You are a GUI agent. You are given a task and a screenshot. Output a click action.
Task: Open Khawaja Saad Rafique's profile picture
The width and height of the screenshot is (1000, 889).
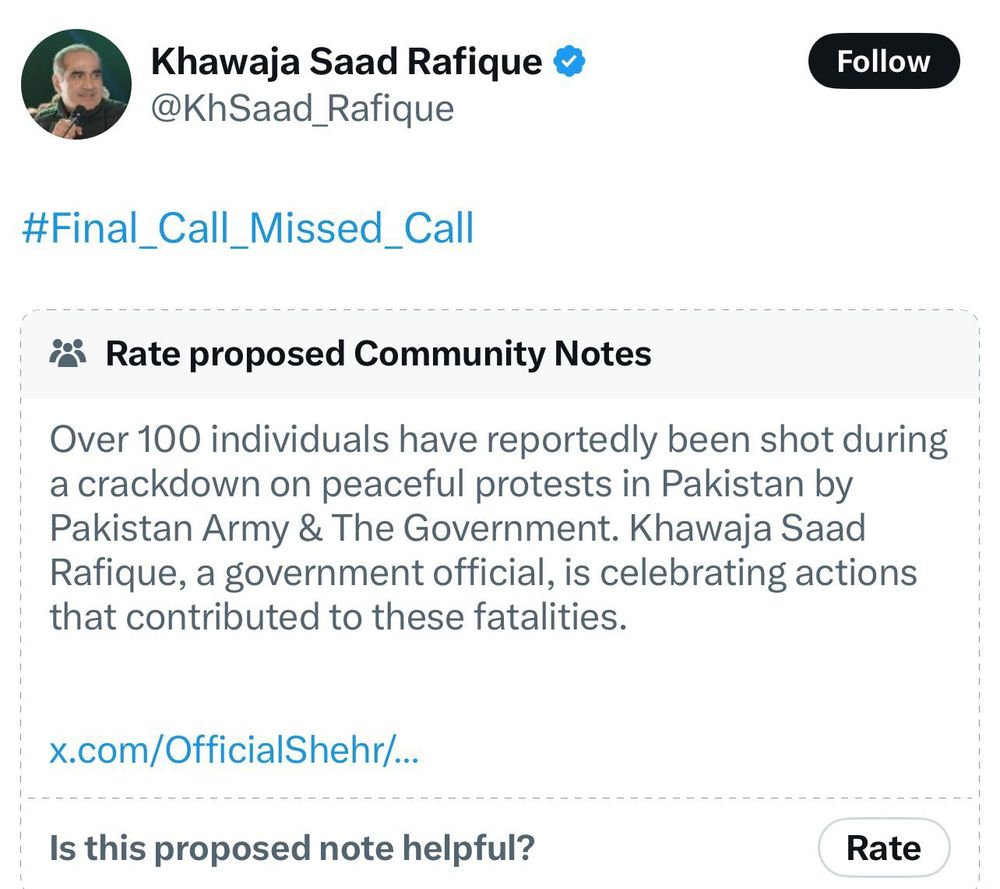point(76,84)
